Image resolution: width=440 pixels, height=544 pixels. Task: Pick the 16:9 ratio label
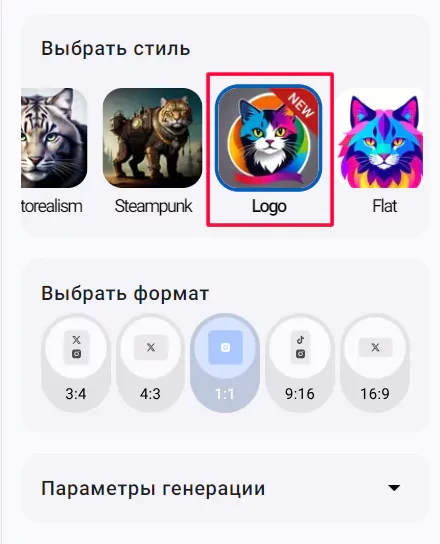pyautogui.click(x=375, y=394)
